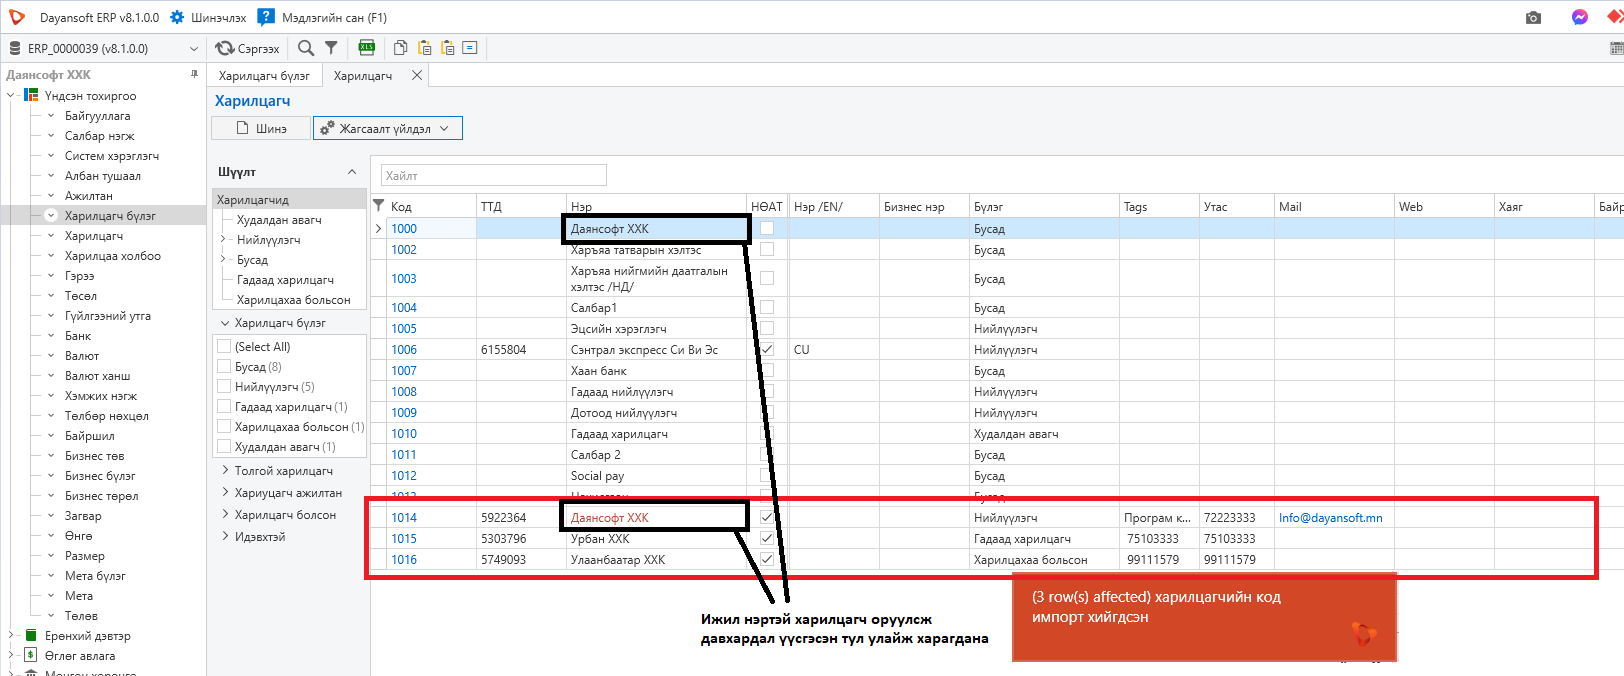
Task: Click the Info@dayansoft.mn email link
Action: point(1331,518)
